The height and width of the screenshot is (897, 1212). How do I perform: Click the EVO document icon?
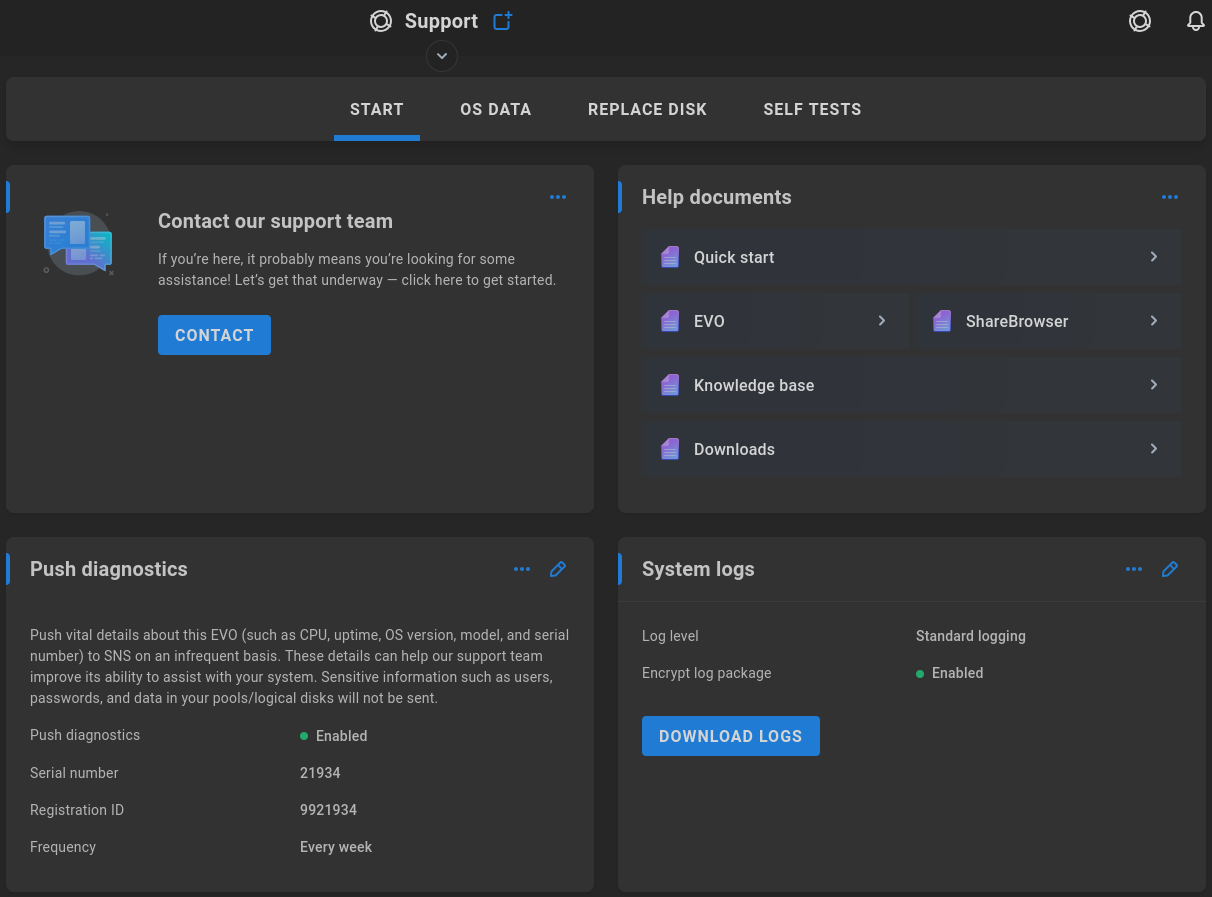pos(670,321)
